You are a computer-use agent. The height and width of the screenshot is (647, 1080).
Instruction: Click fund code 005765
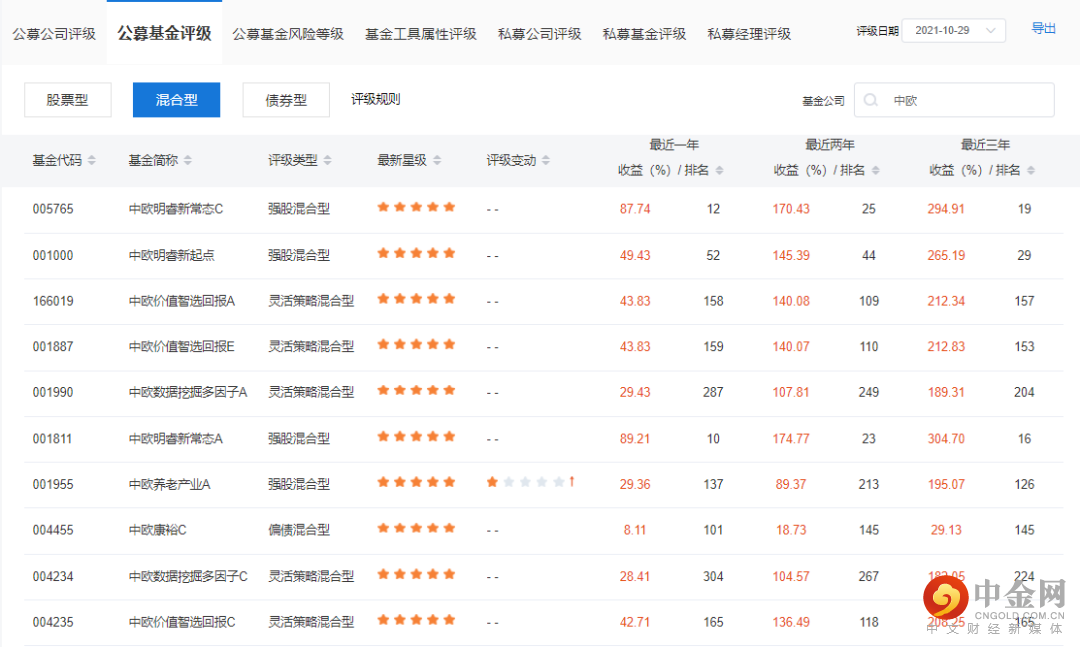pos(53,209)
